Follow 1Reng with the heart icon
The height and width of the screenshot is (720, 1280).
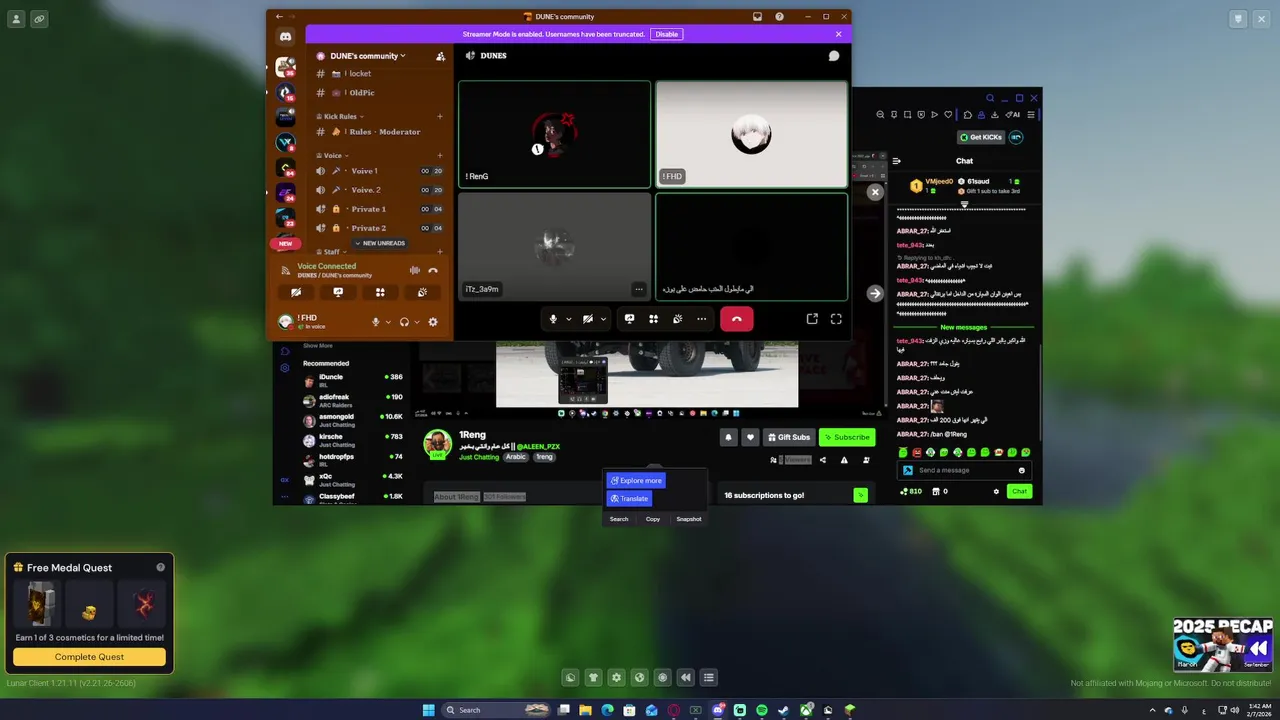pyautogui.click(x=750, y=437)
